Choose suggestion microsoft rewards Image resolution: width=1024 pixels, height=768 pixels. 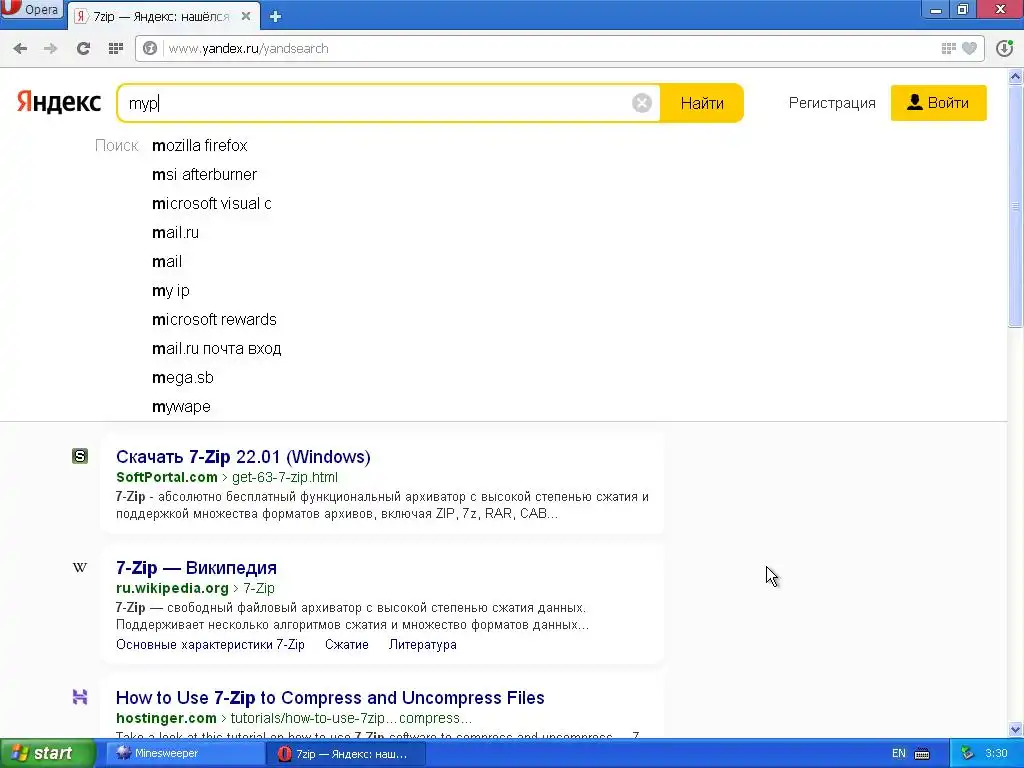point(214,319)
